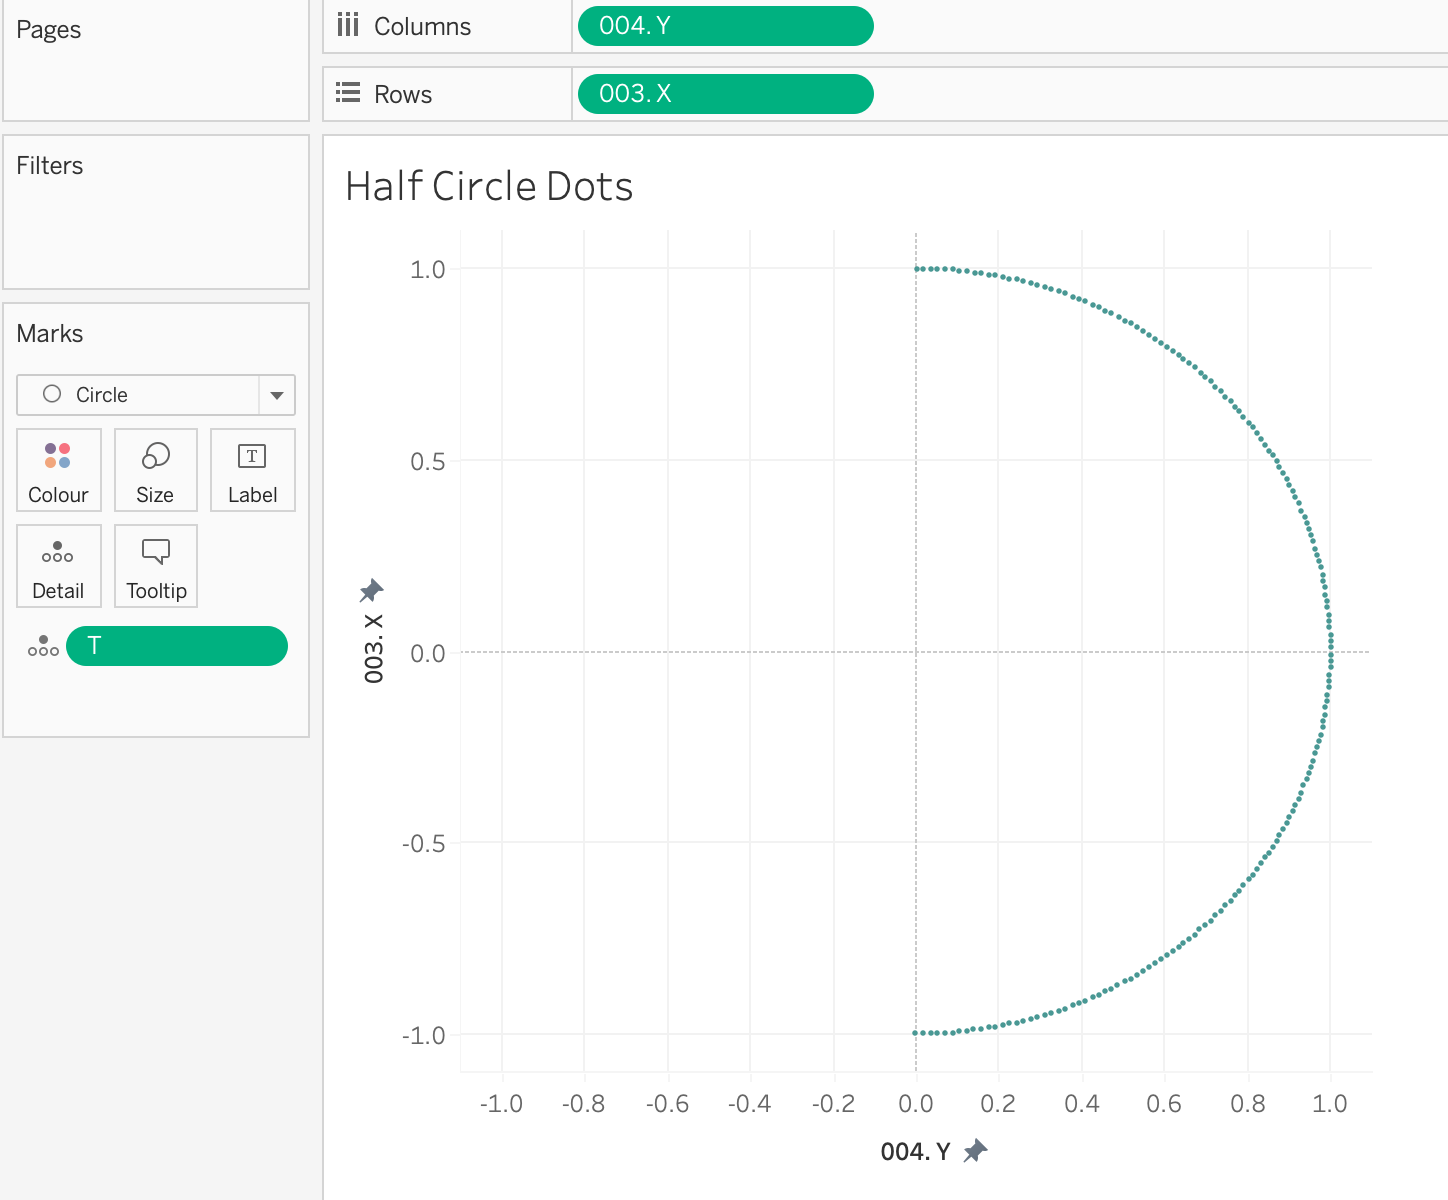Select the 003. X pill on Rows
Screen dimensions: 1448x1200
725,94
